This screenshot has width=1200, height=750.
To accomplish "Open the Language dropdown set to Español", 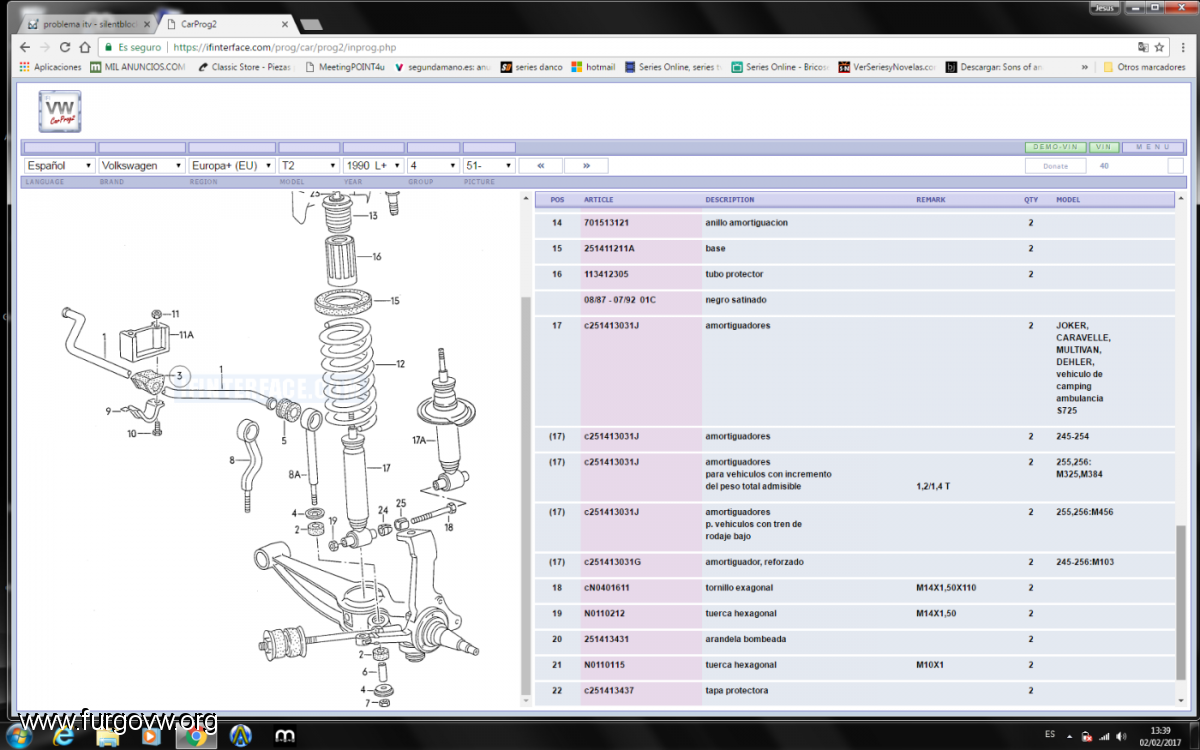I will pos(60,165).
